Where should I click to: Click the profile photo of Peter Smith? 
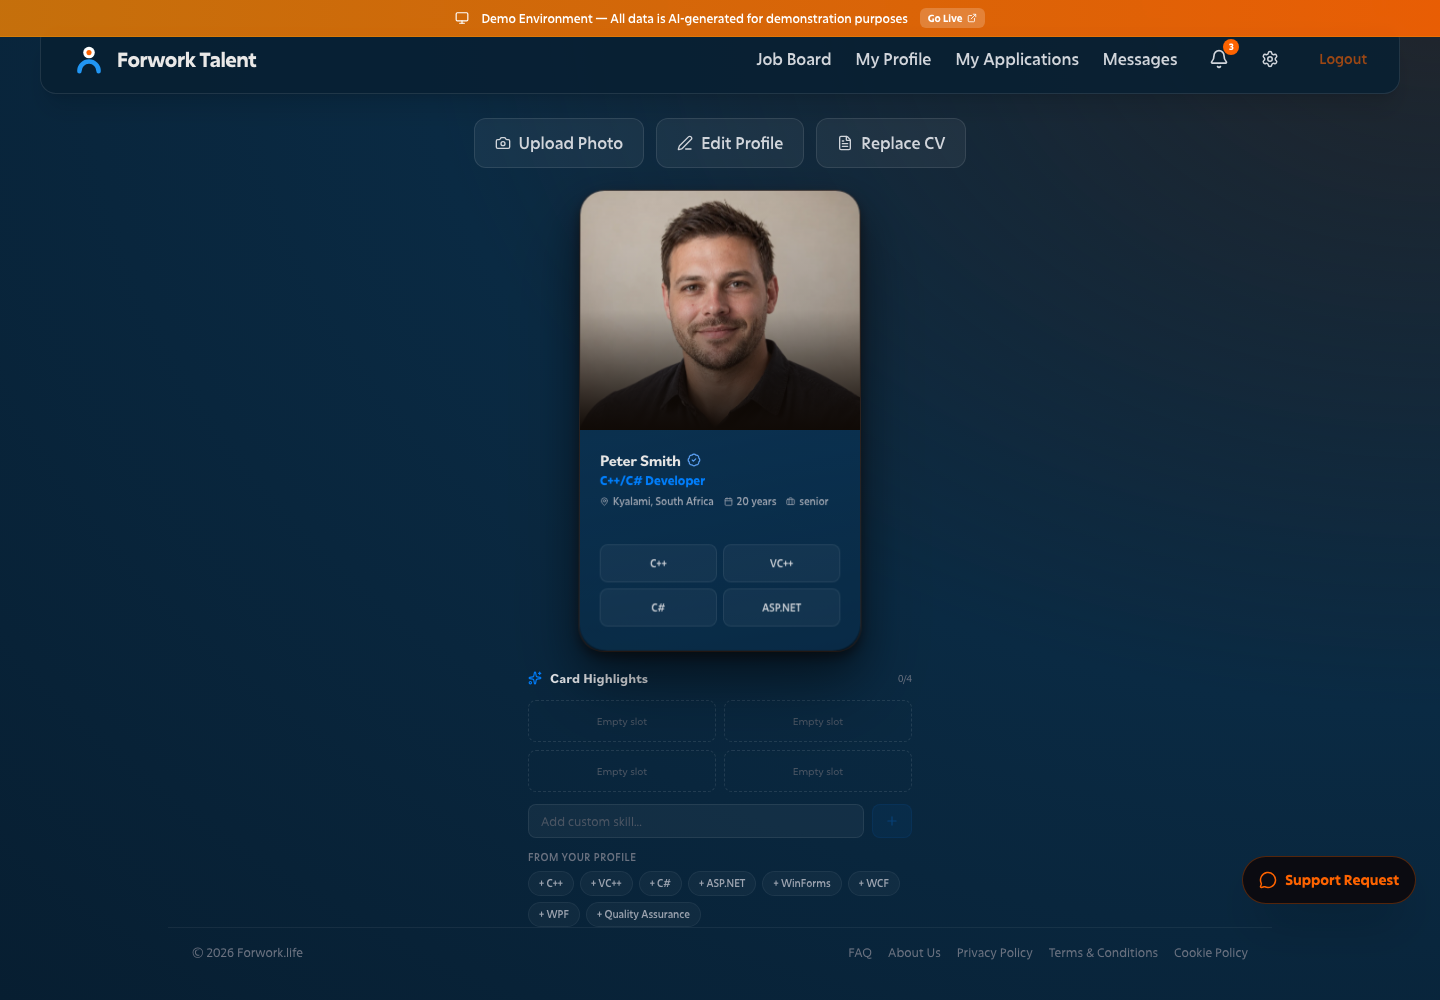(x=720, y=310)
